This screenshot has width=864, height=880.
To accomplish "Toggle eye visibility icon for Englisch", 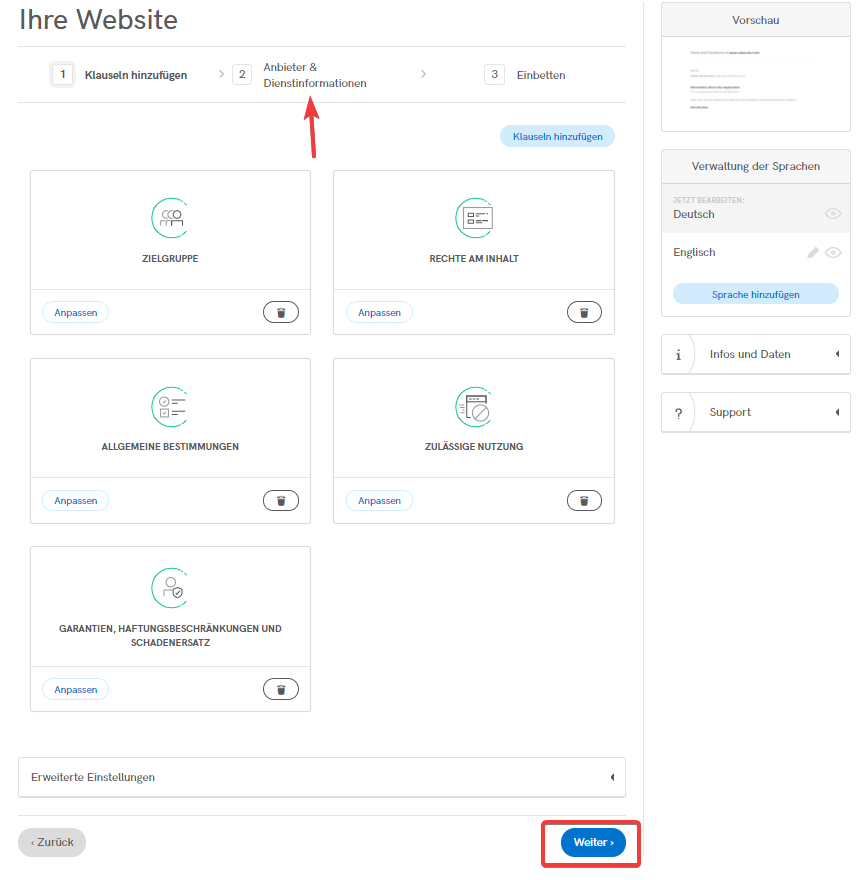I will coord(833,253).
